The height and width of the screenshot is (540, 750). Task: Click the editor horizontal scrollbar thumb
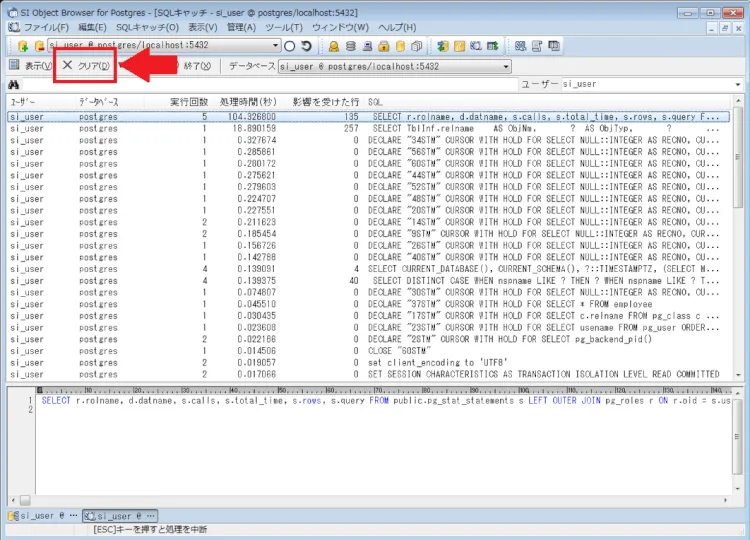[25, 500]
